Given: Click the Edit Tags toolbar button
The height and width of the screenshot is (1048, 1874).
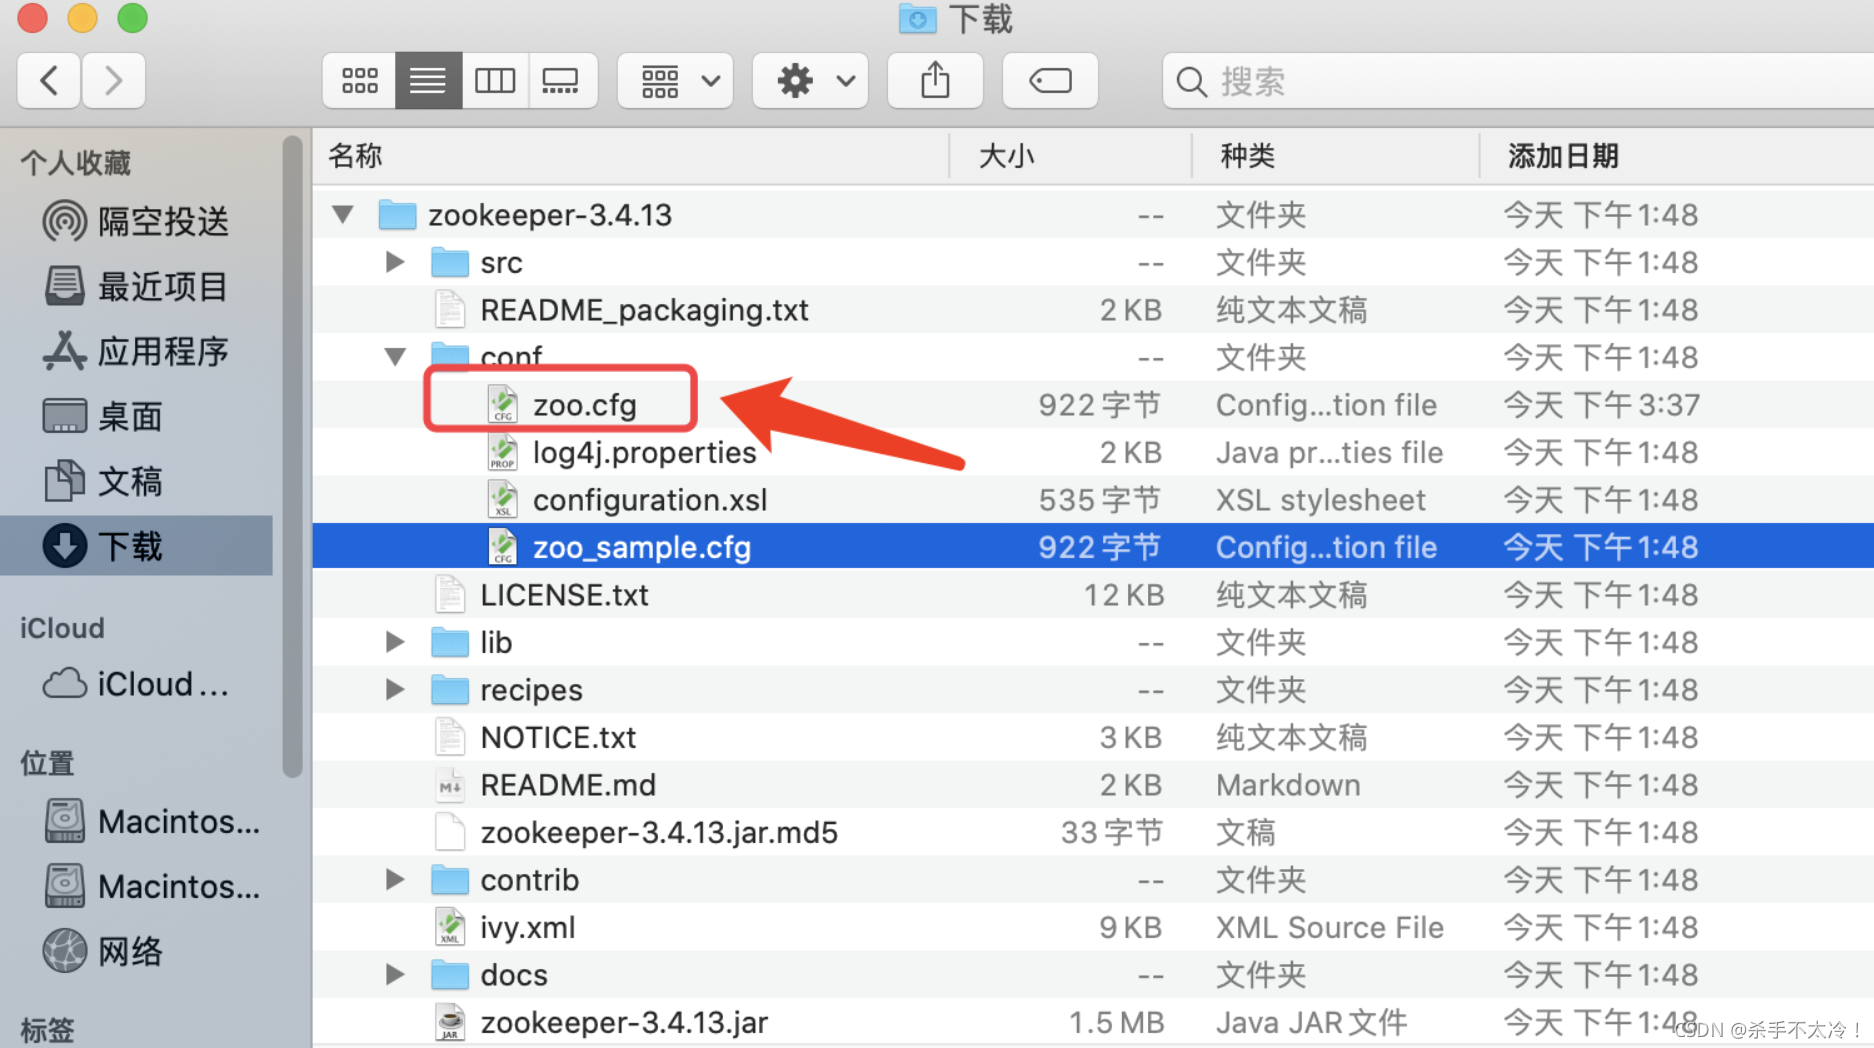Looking at the screenshot, I should (x=1050, y=80).
